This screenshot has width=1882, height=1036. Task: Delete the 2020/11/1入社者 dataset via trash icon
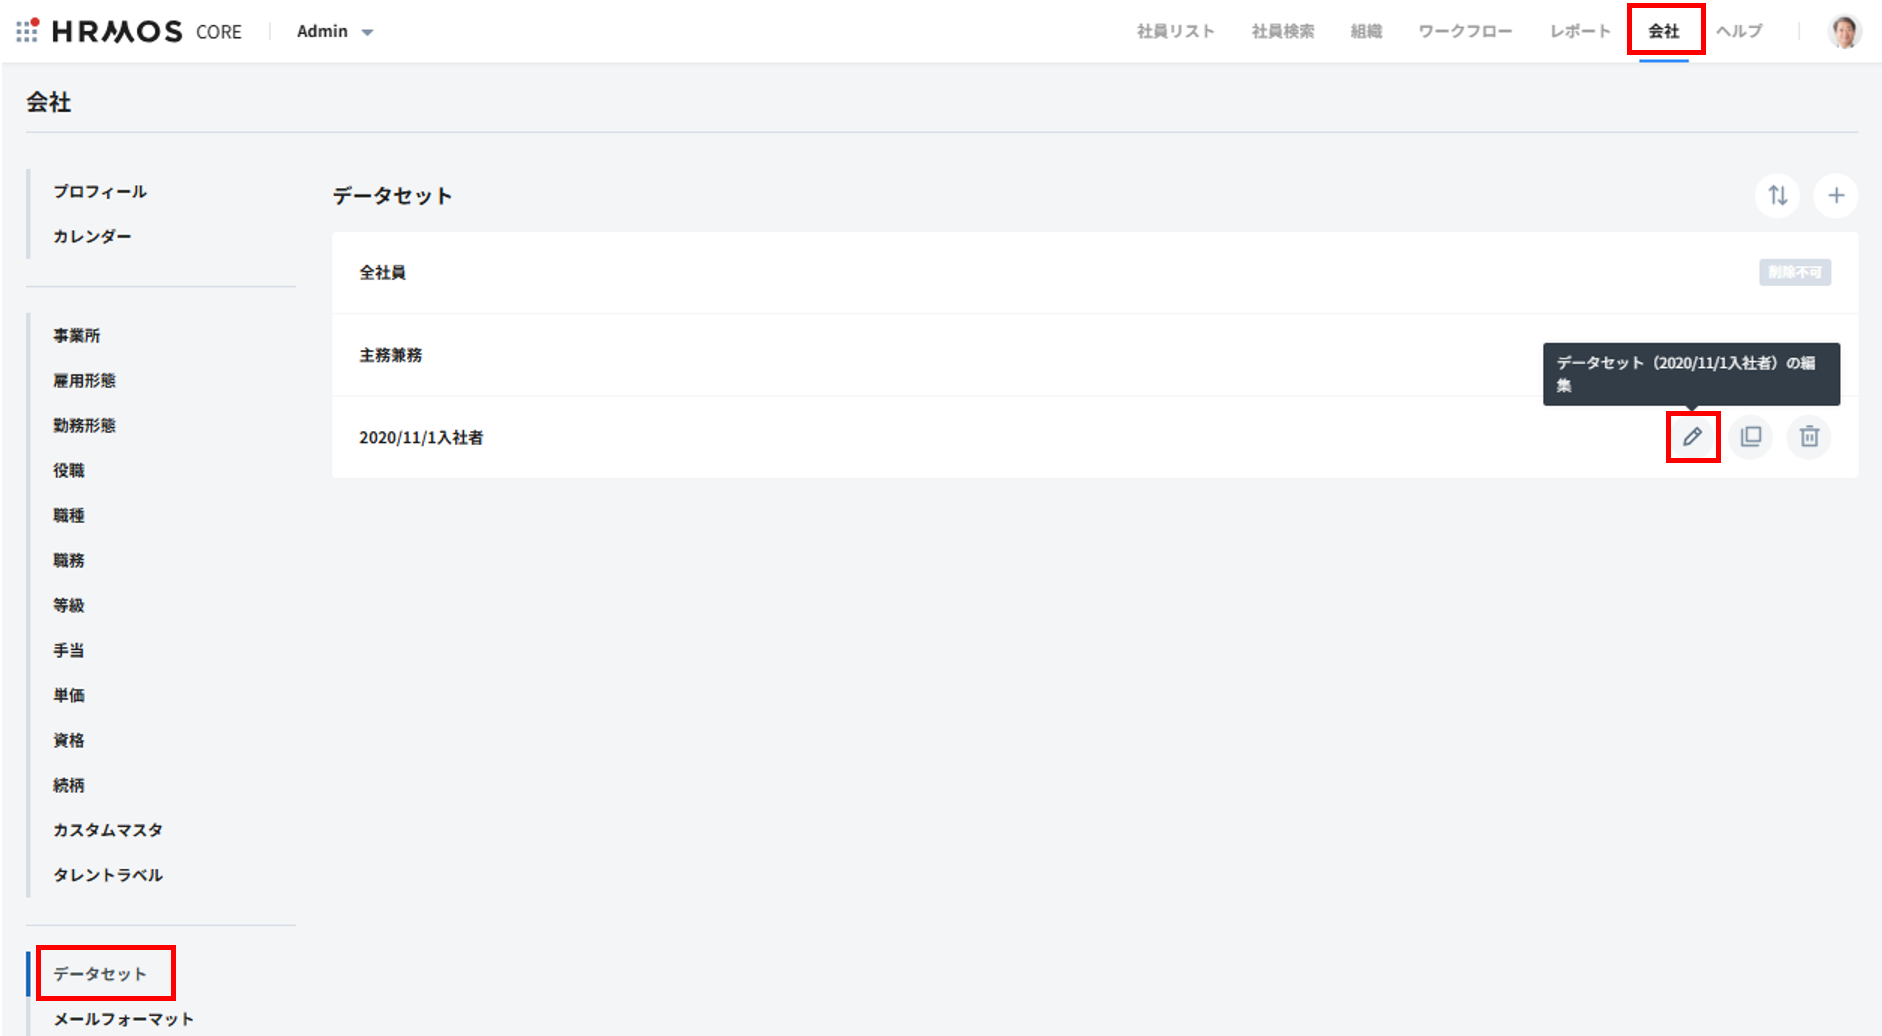click(1809, 437)
